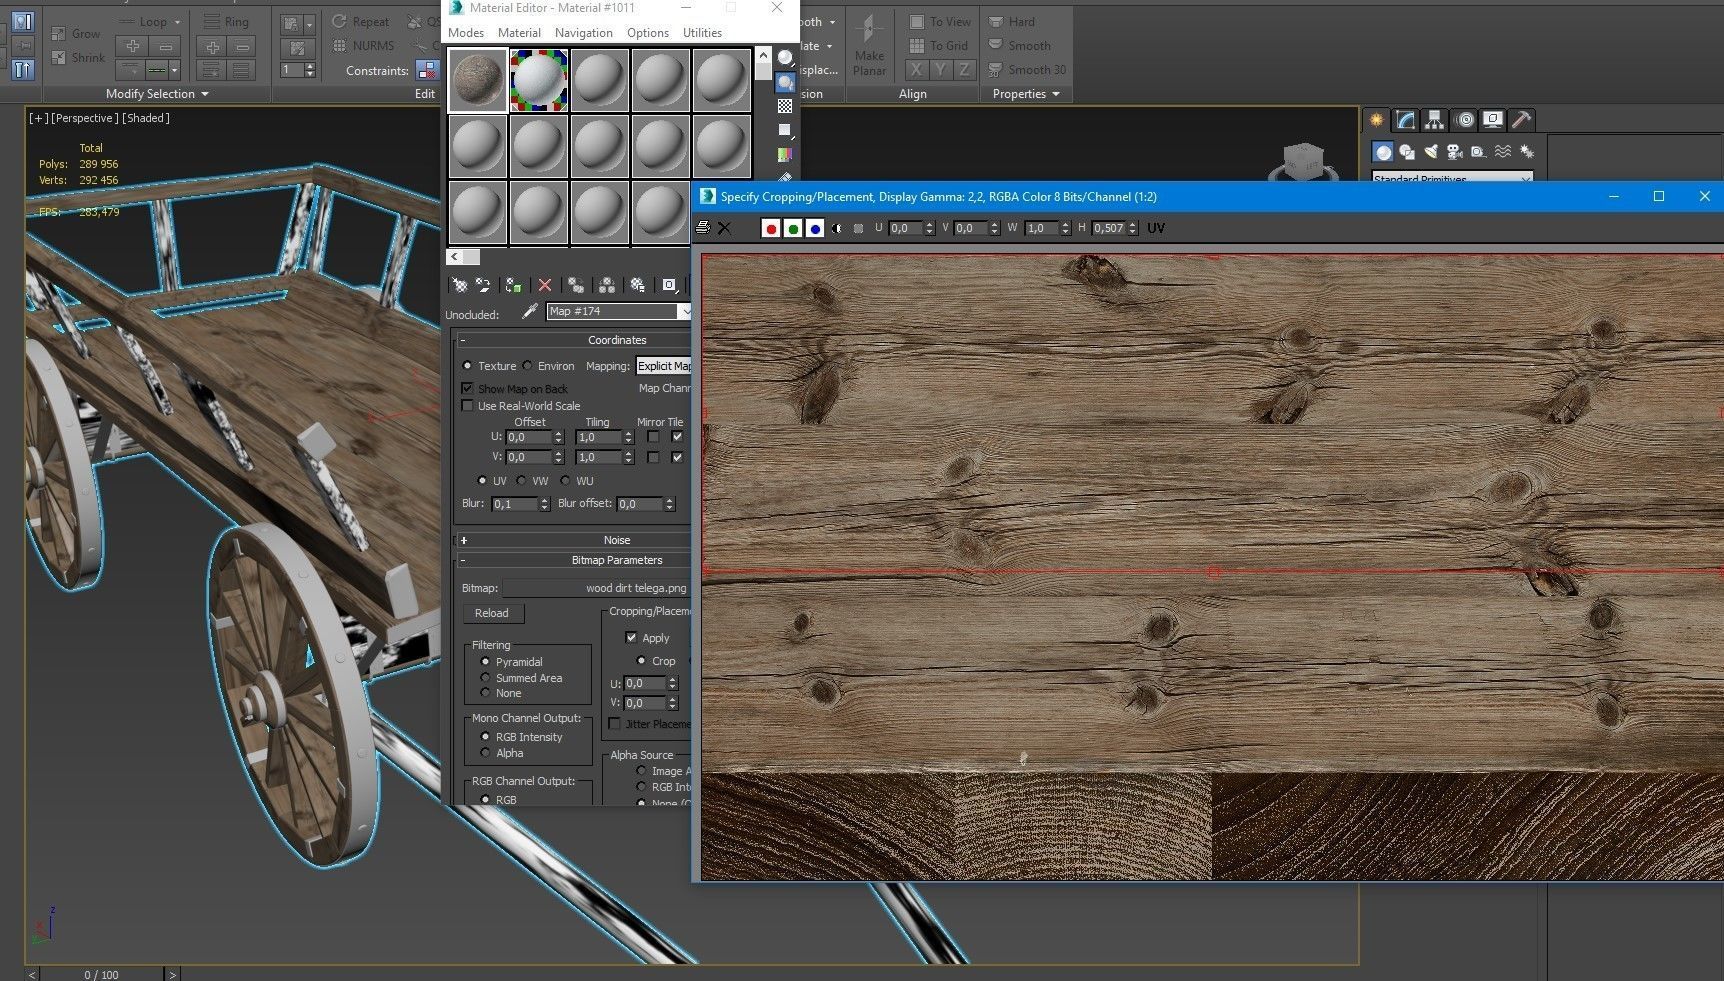Click the Sample Type sphere icon
The width and height of the screenshot is (1724, 981).
click(x=786, y=58)
